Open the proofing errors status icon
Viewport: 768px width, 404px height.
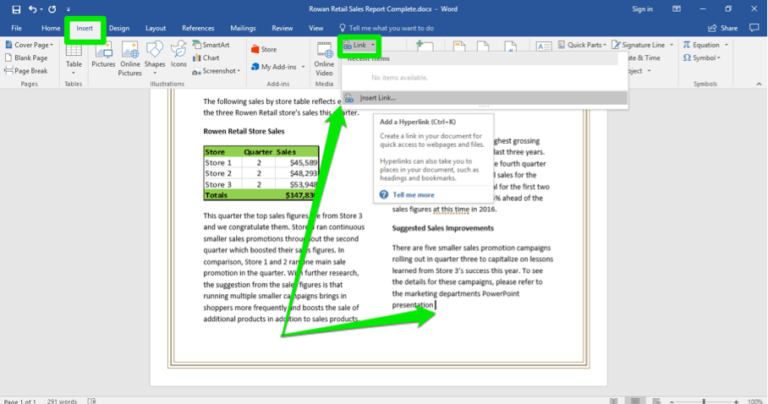92,401
